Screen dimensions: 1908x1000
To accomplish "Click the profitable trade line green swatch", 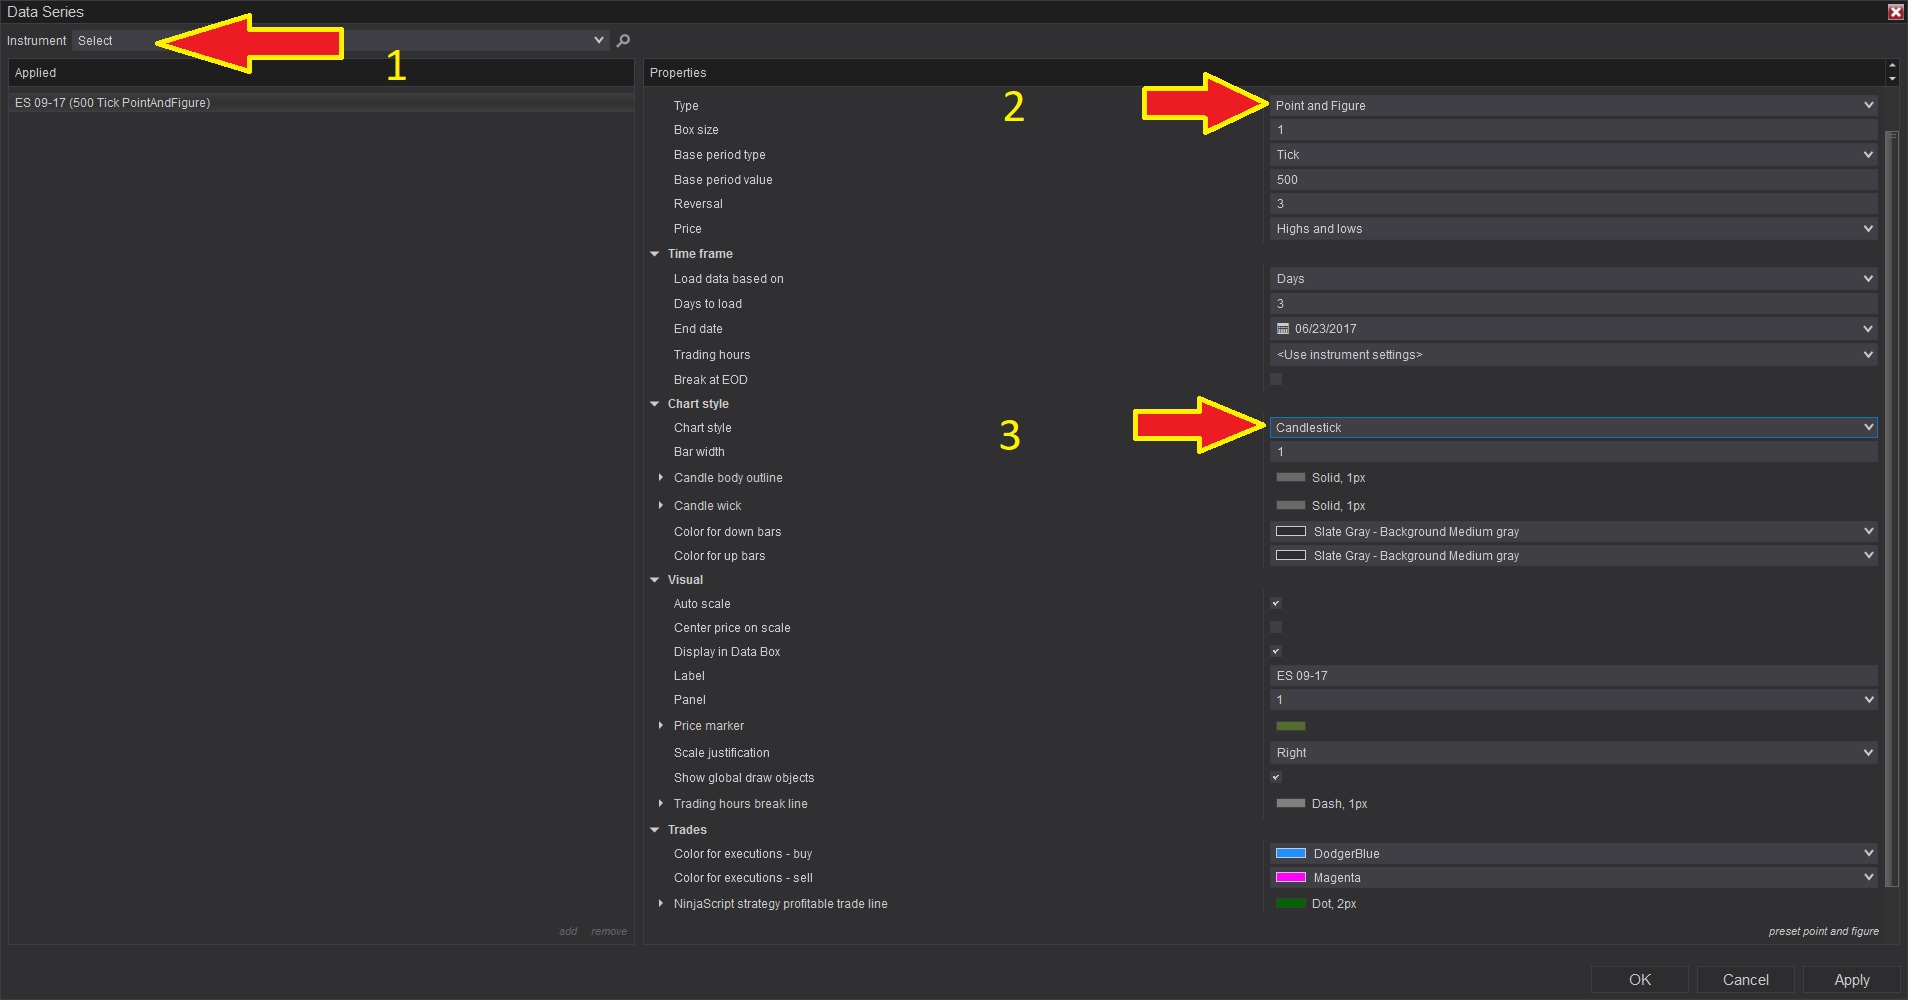I will point(1291,903).
